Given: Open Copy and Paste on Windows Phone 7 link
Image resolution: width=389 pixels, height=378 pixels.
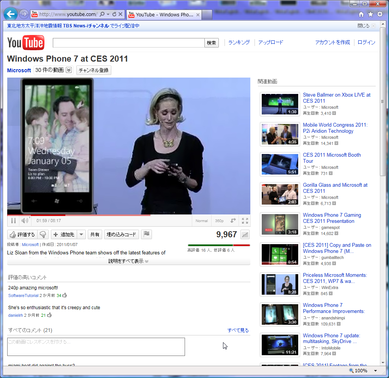Looking at the screenshot, I should (x=337, y=248).
